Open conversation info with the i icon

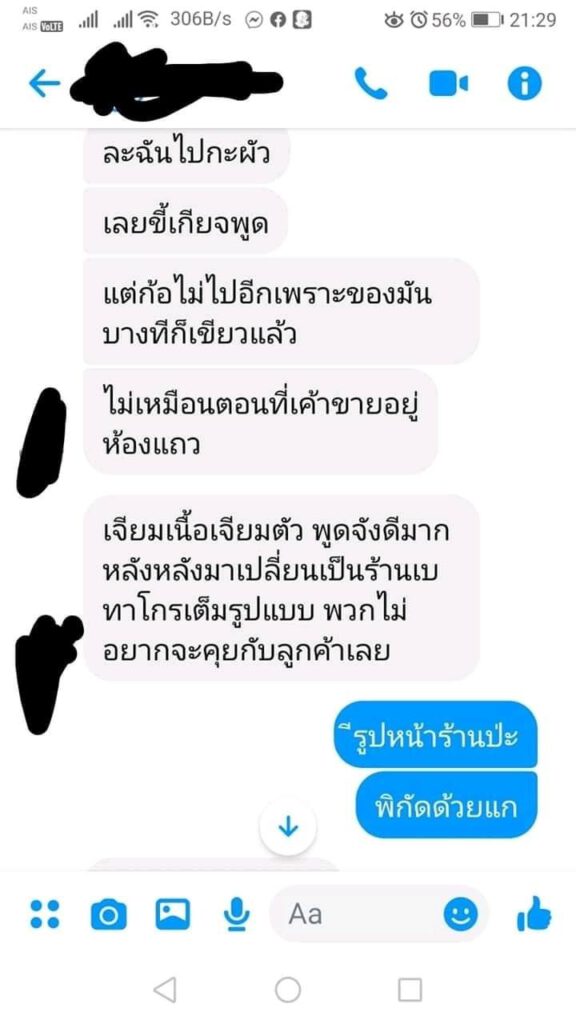(524, 84)
